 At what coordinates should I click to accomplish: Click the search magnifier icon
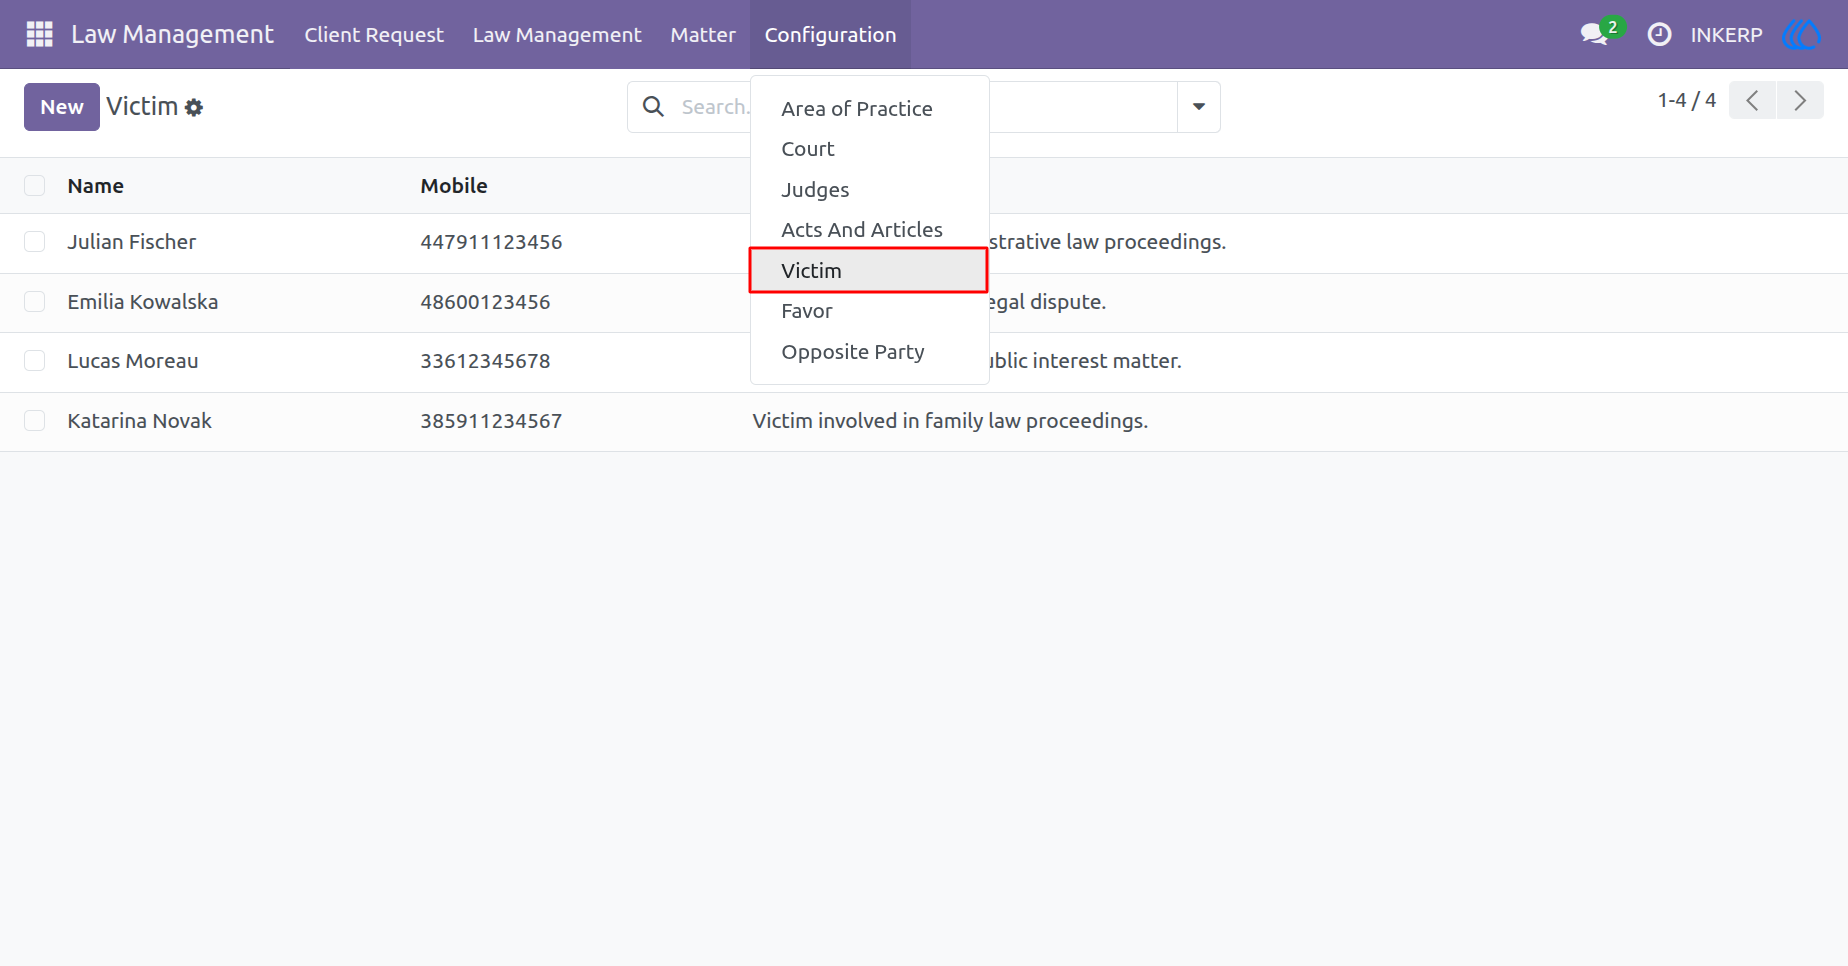click(653, 106)
